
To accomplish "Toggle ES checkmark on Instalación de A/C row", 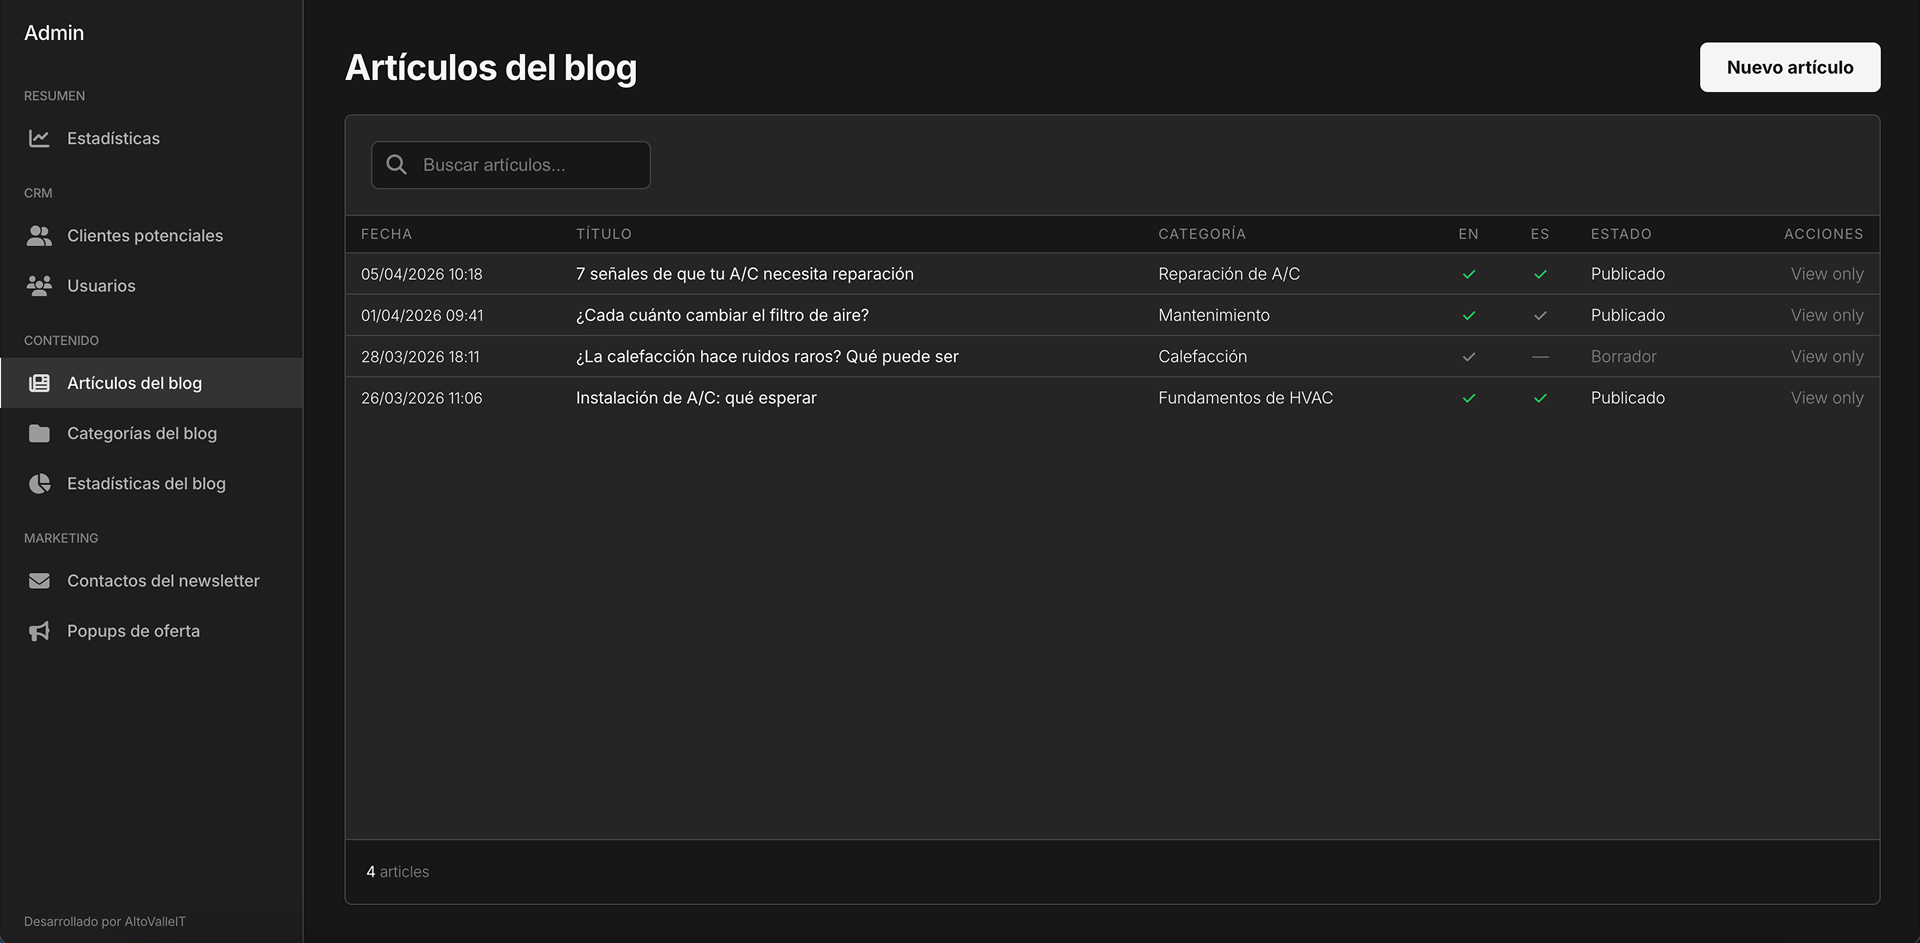I will click(x=1540, y=397).
